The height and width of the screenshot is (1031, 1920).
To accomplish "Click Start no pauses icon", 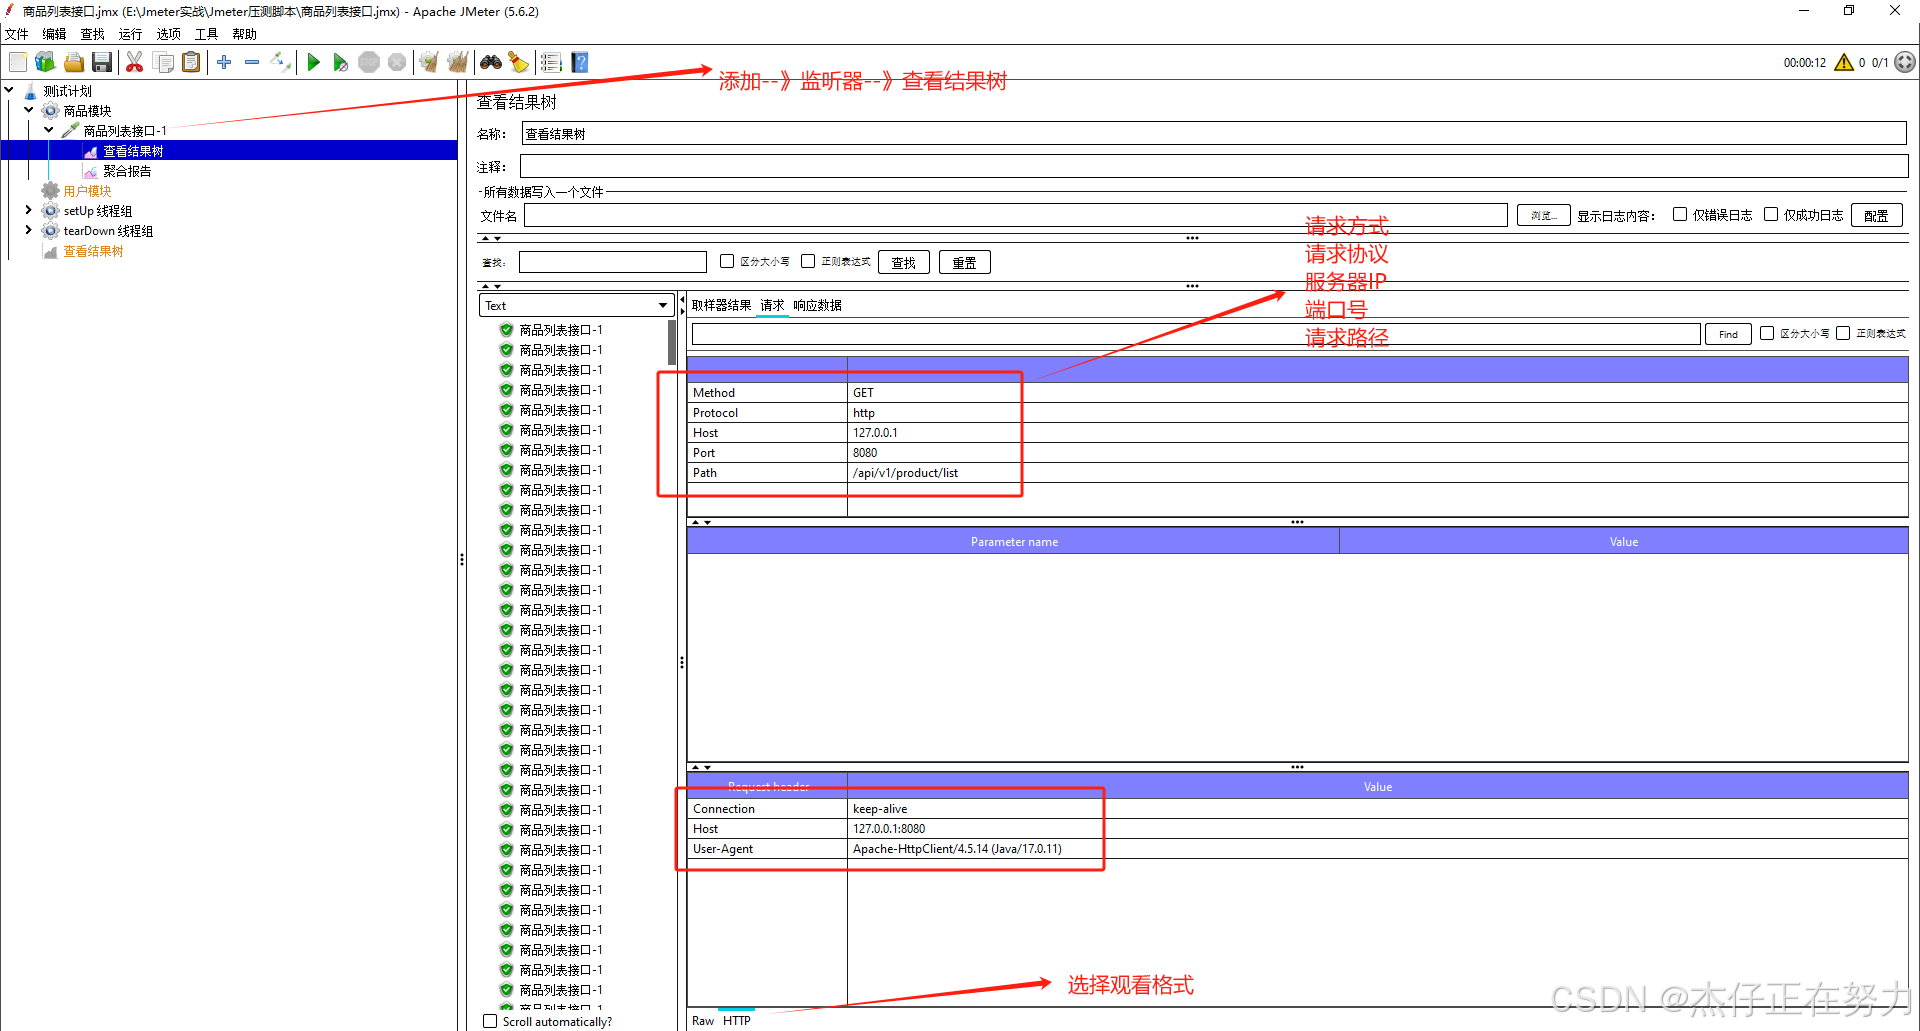I will pos(340,63).
